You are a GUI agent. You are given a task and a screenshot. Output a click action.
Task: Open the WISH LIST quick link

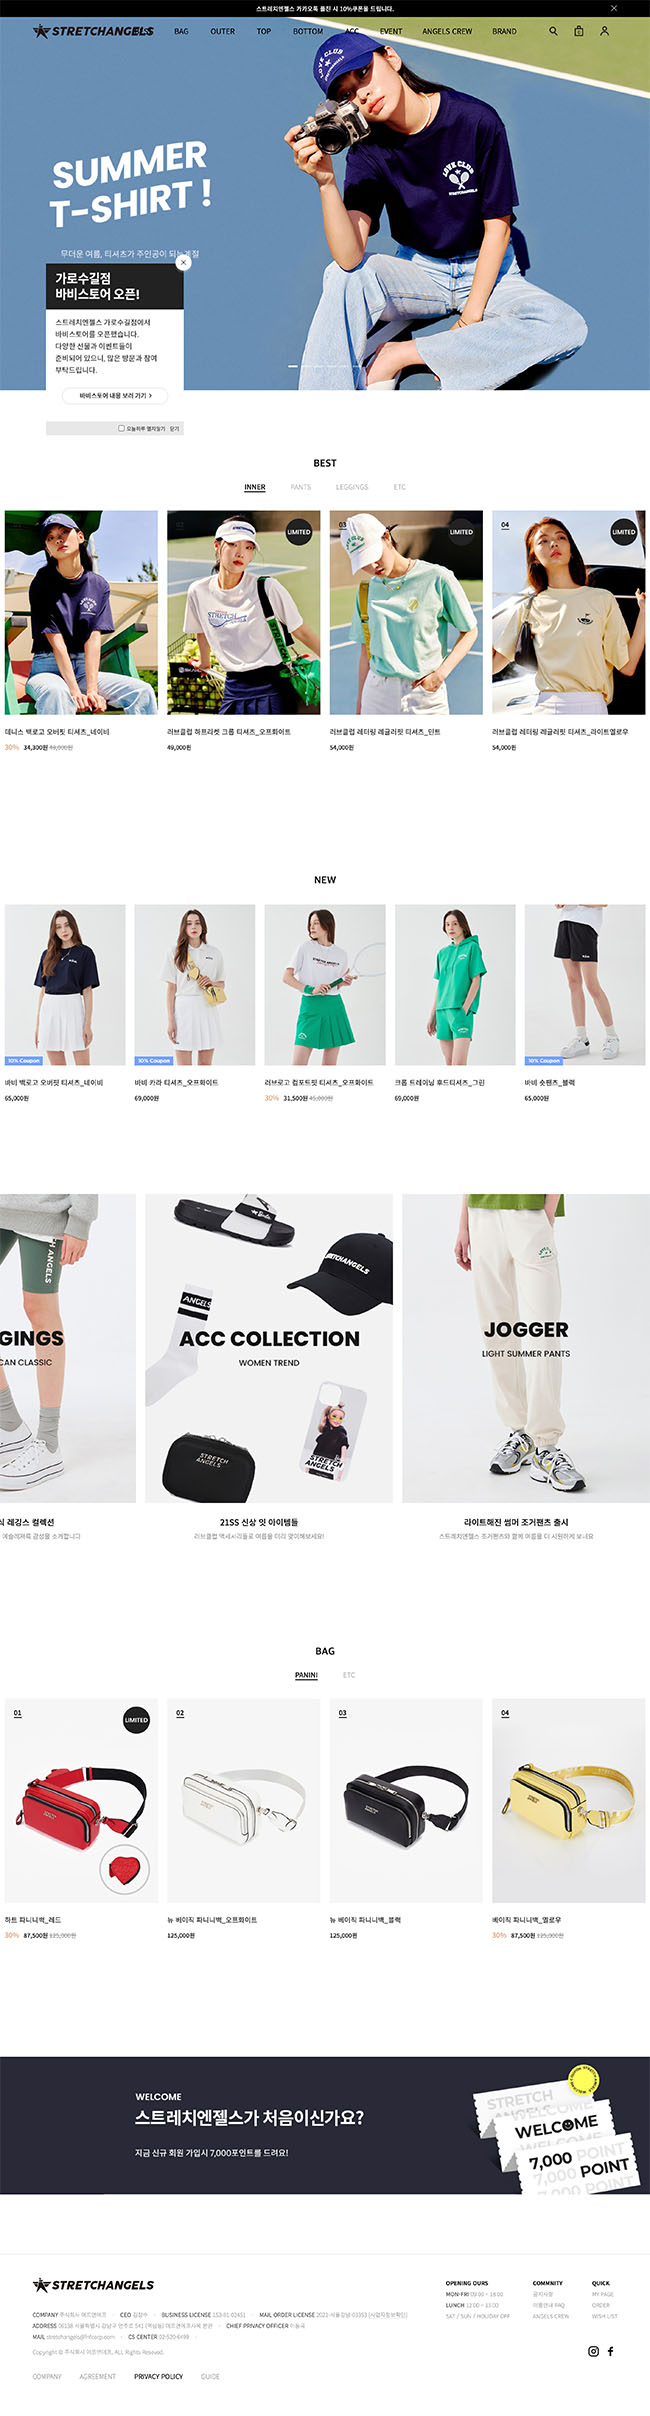click(604, 2316)
